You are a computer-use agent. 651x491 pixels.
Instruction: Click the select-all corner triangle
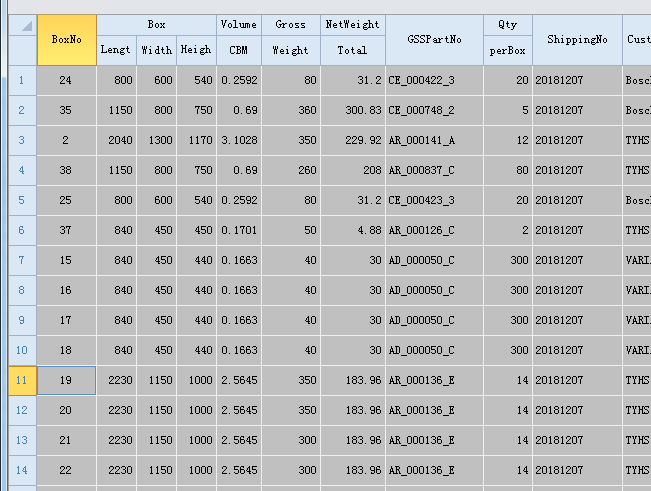27,27
